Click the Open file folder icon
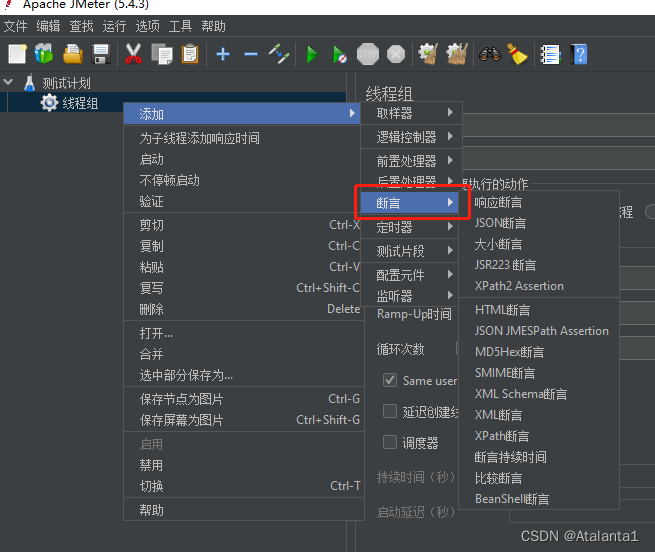Image resolution: width=655 pixels, height=552 pixels. click(73, 54)
